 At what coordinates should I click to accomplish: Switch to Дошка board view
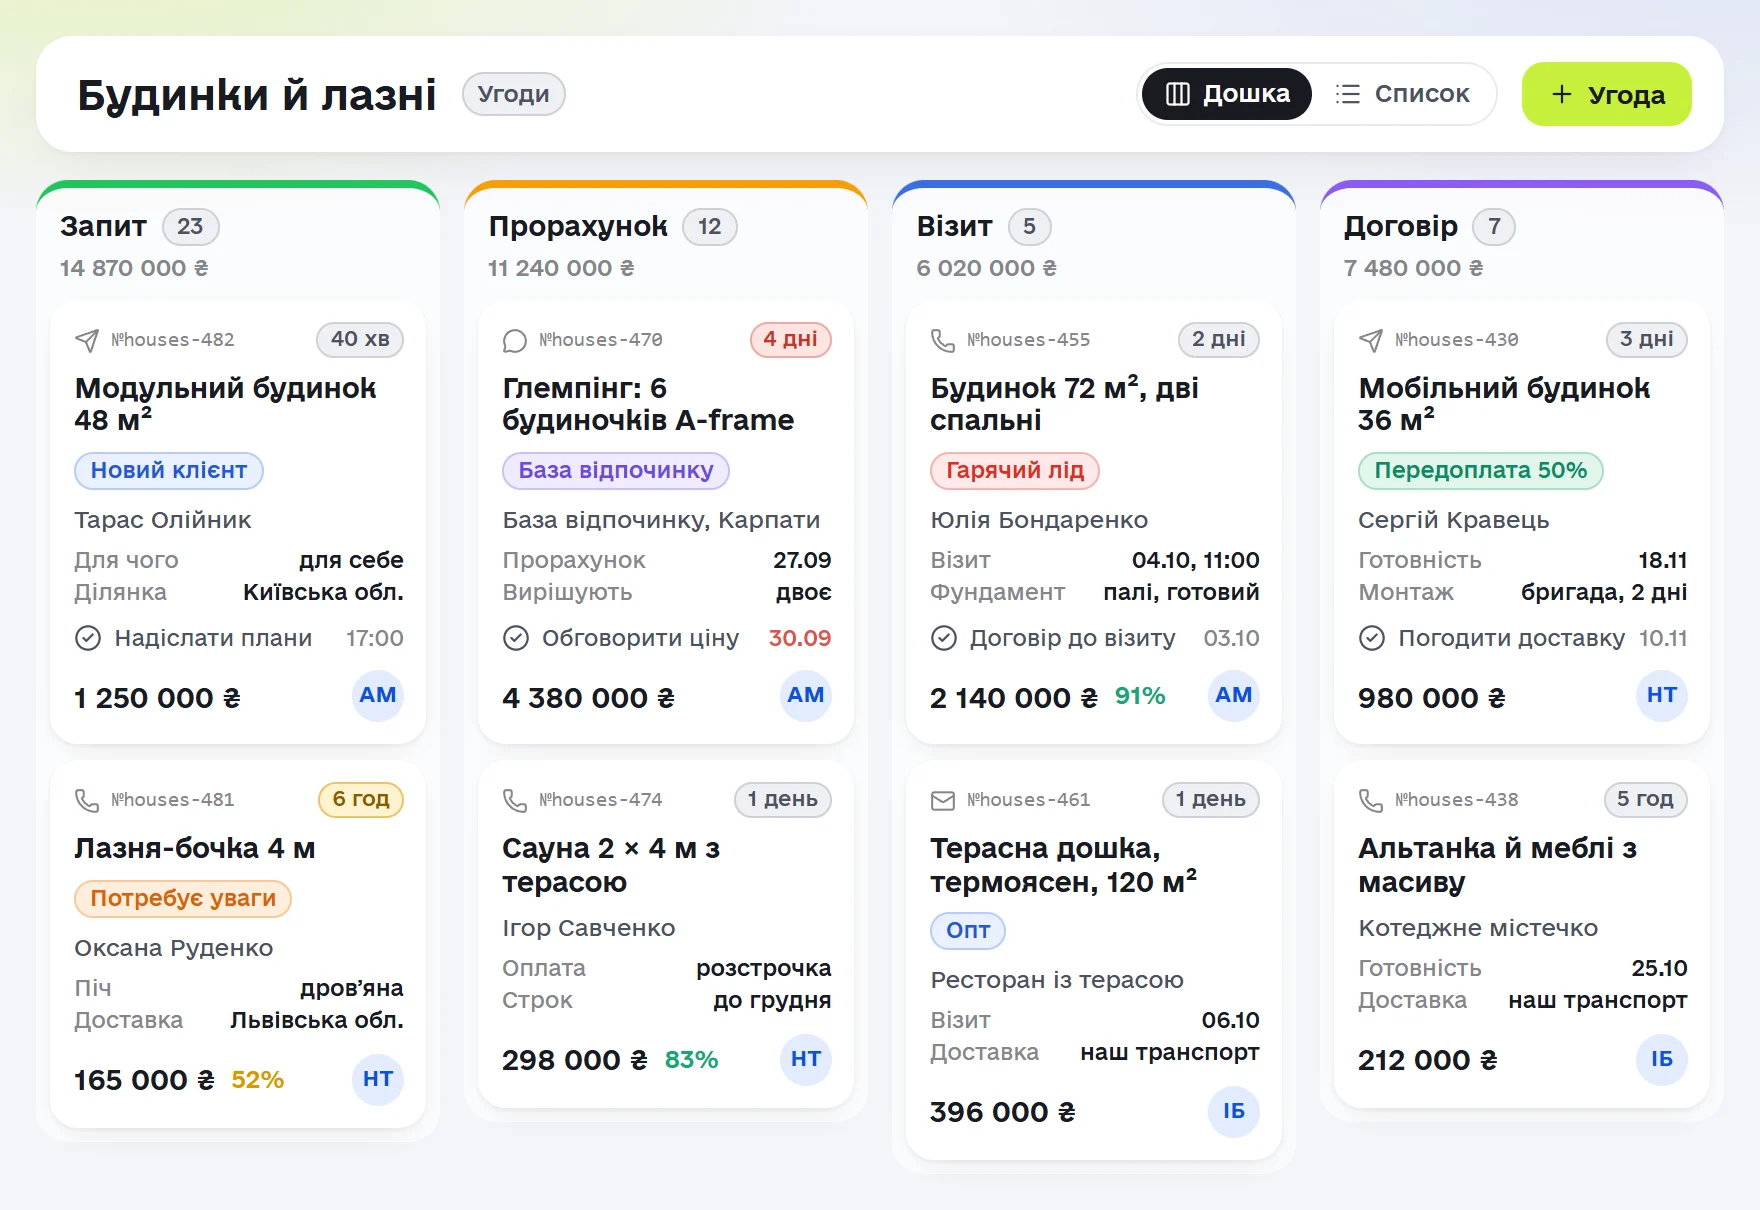click(1227, 94)
